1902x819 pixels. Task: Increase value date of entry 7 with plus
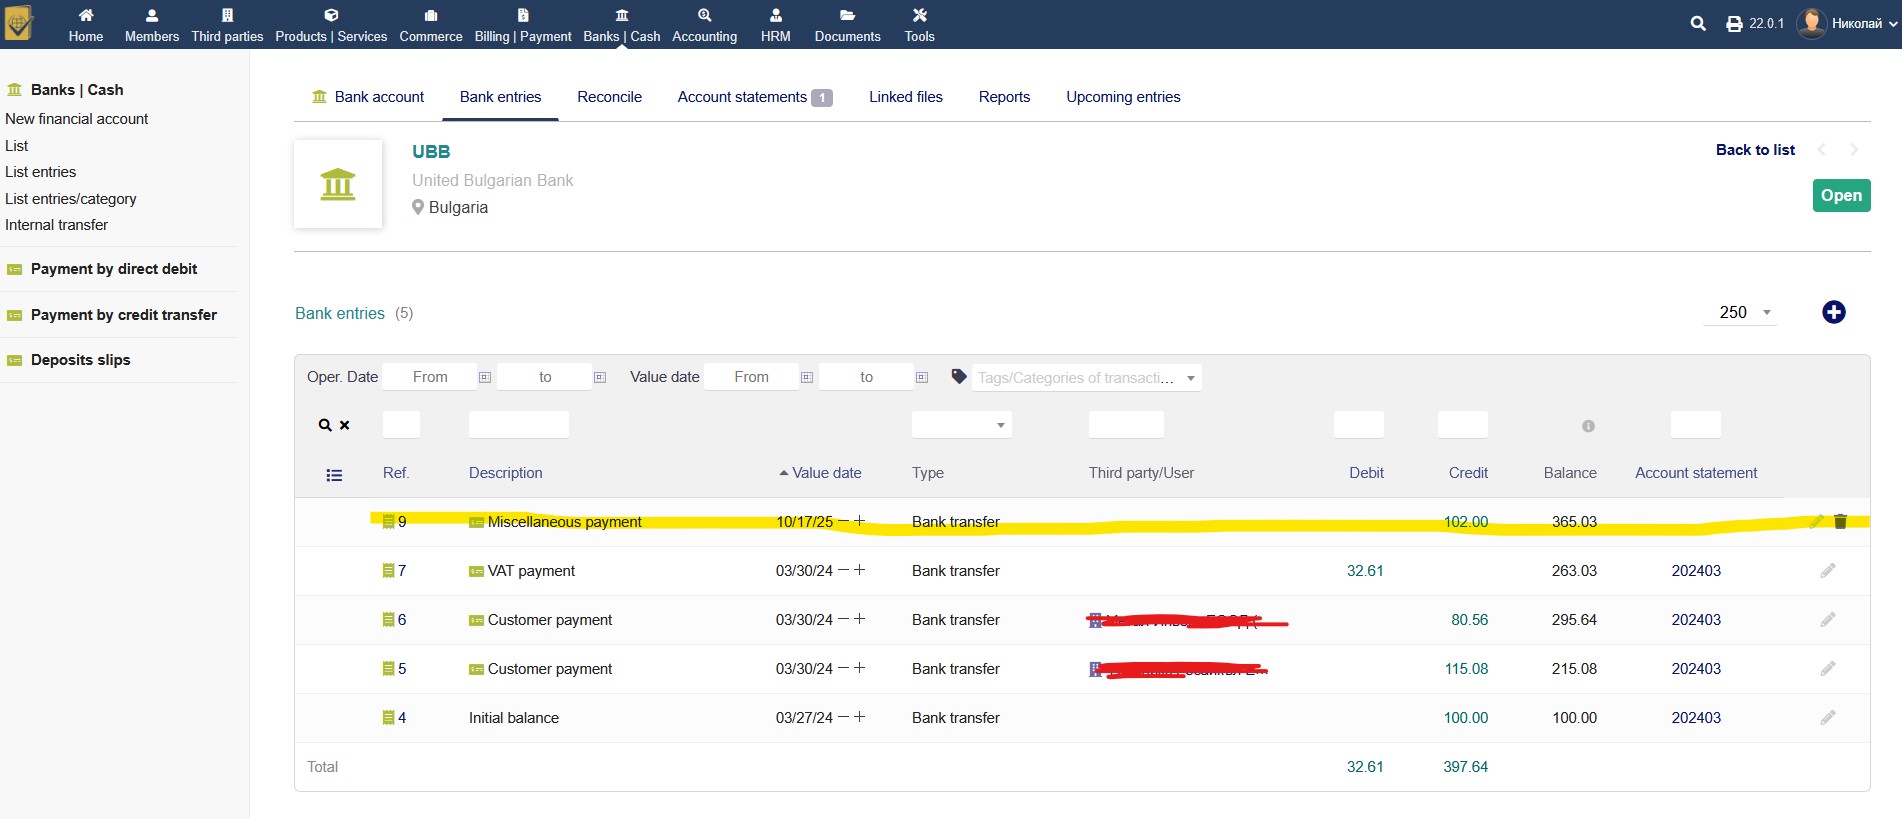(x=859, y=570)
